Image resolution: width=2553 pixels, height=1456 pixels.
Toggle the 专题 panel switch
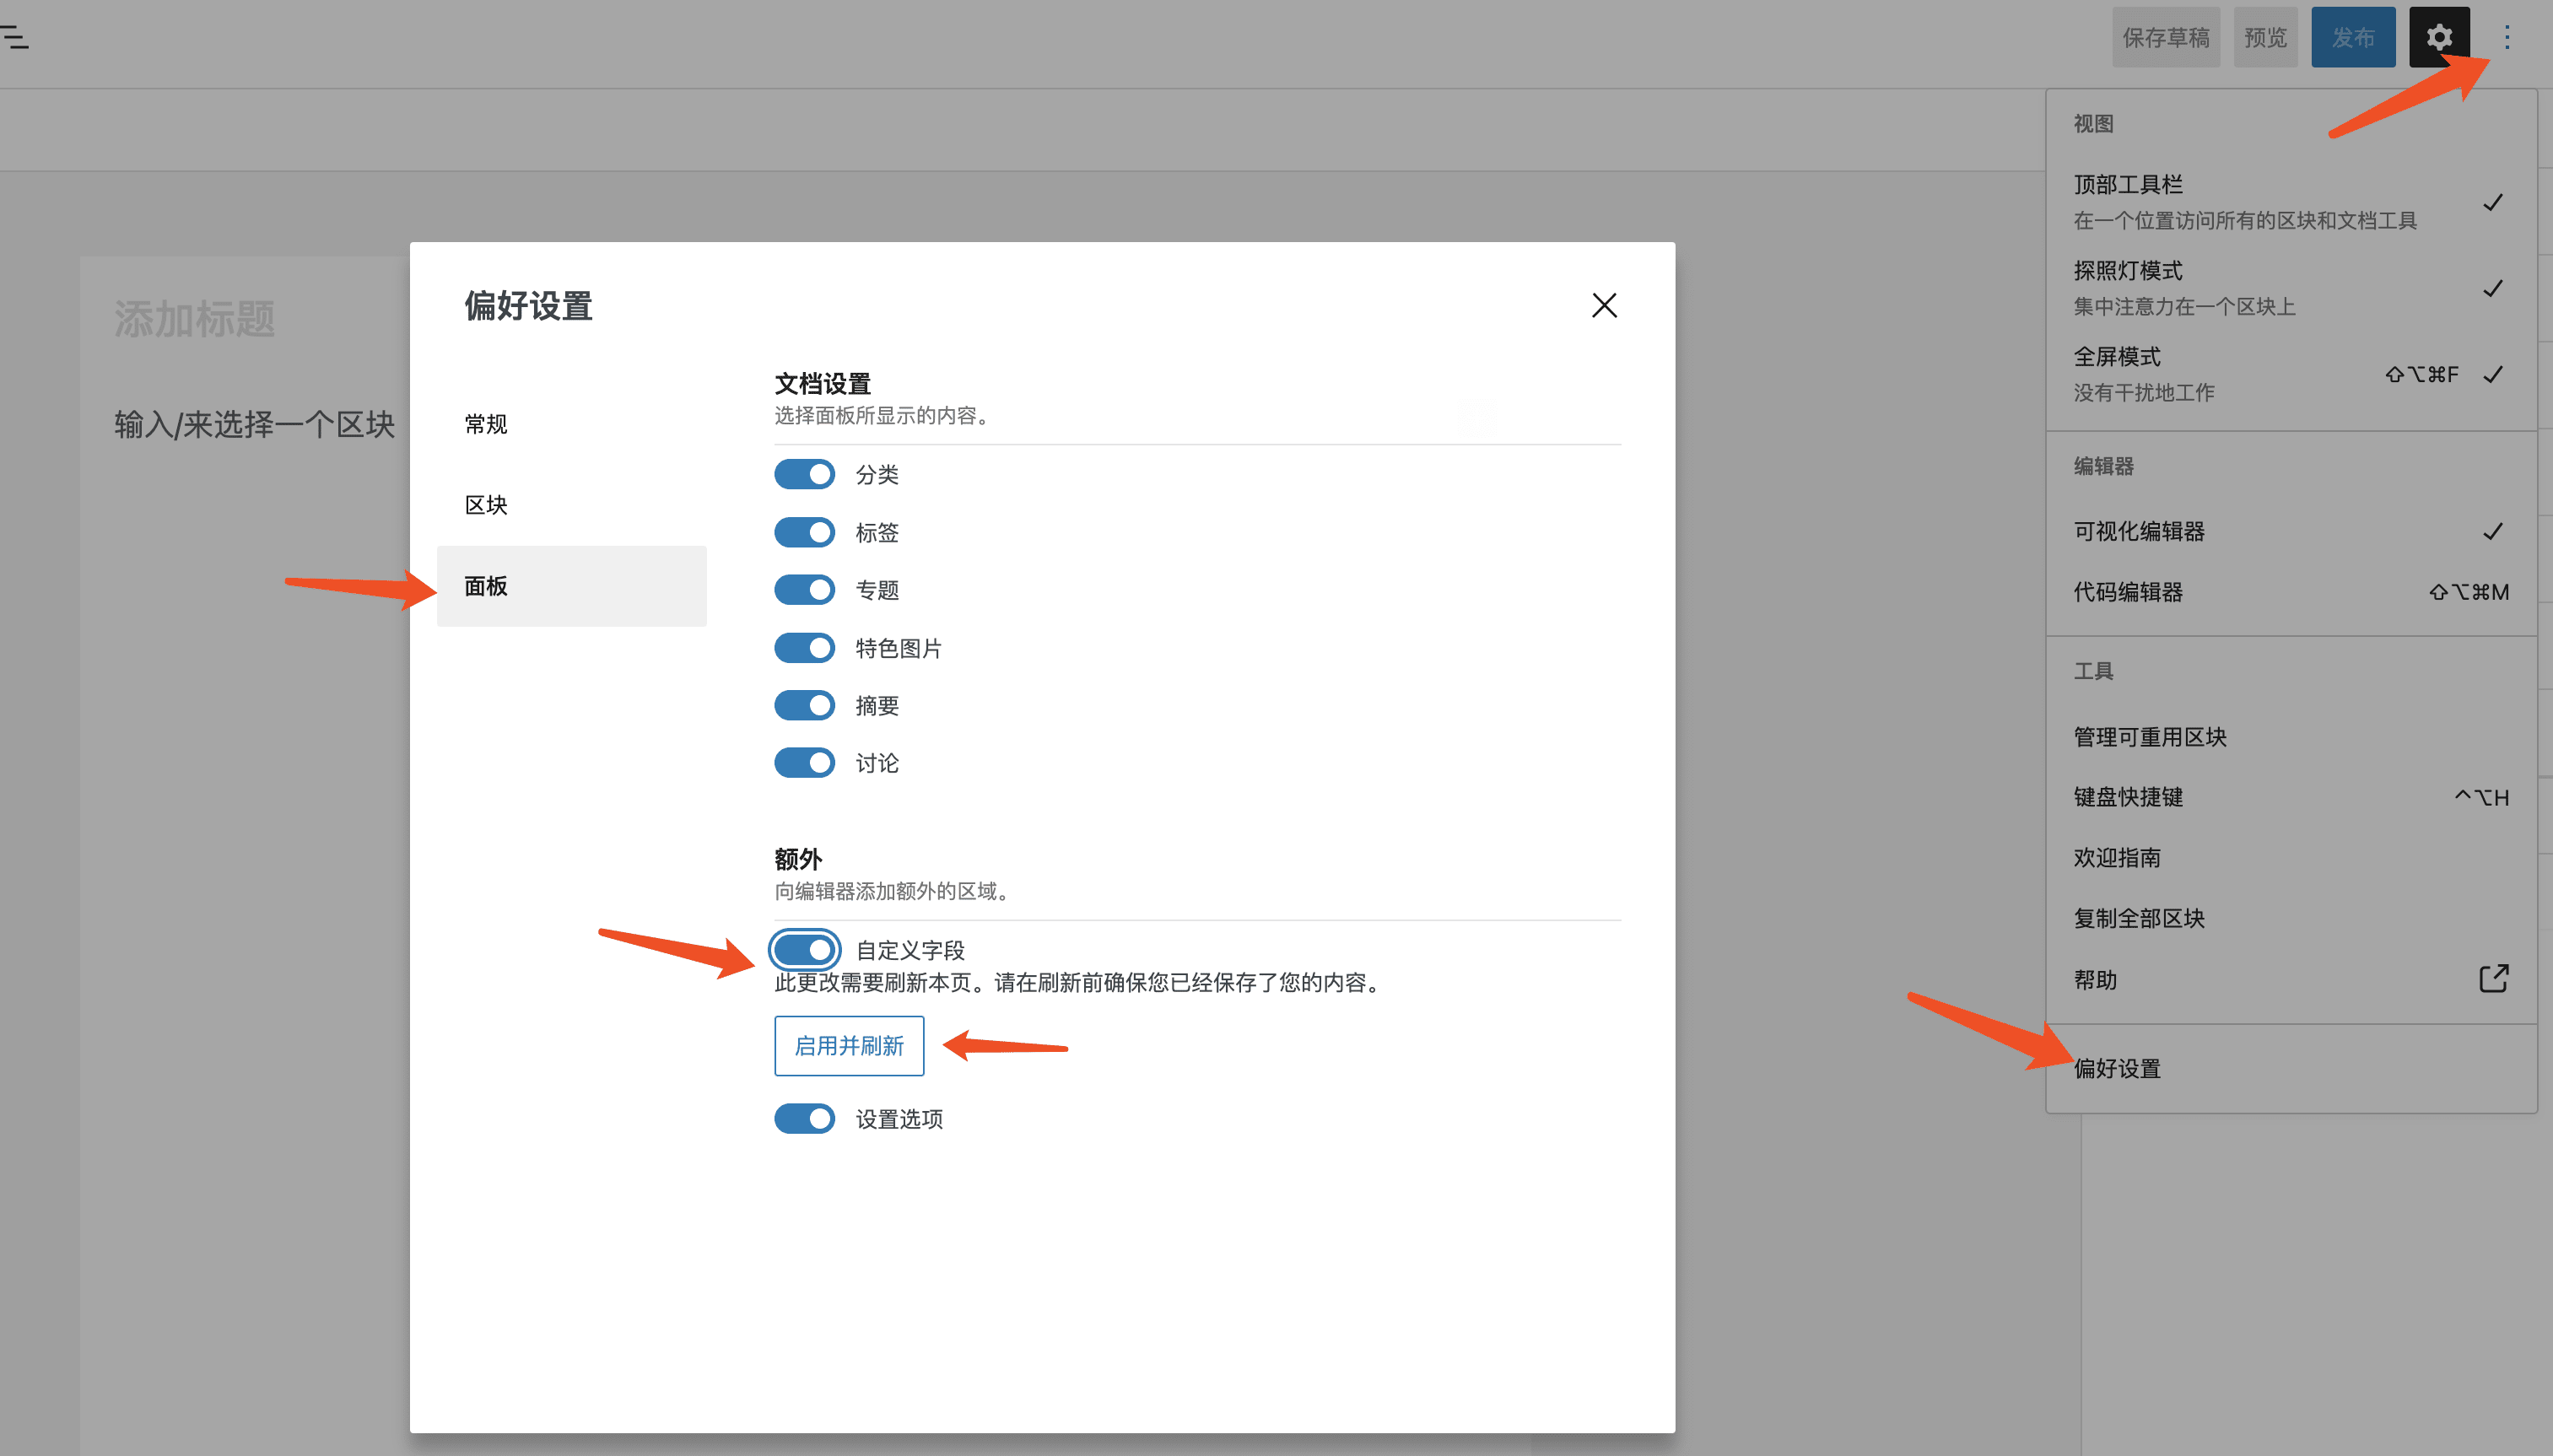point(804,590)
